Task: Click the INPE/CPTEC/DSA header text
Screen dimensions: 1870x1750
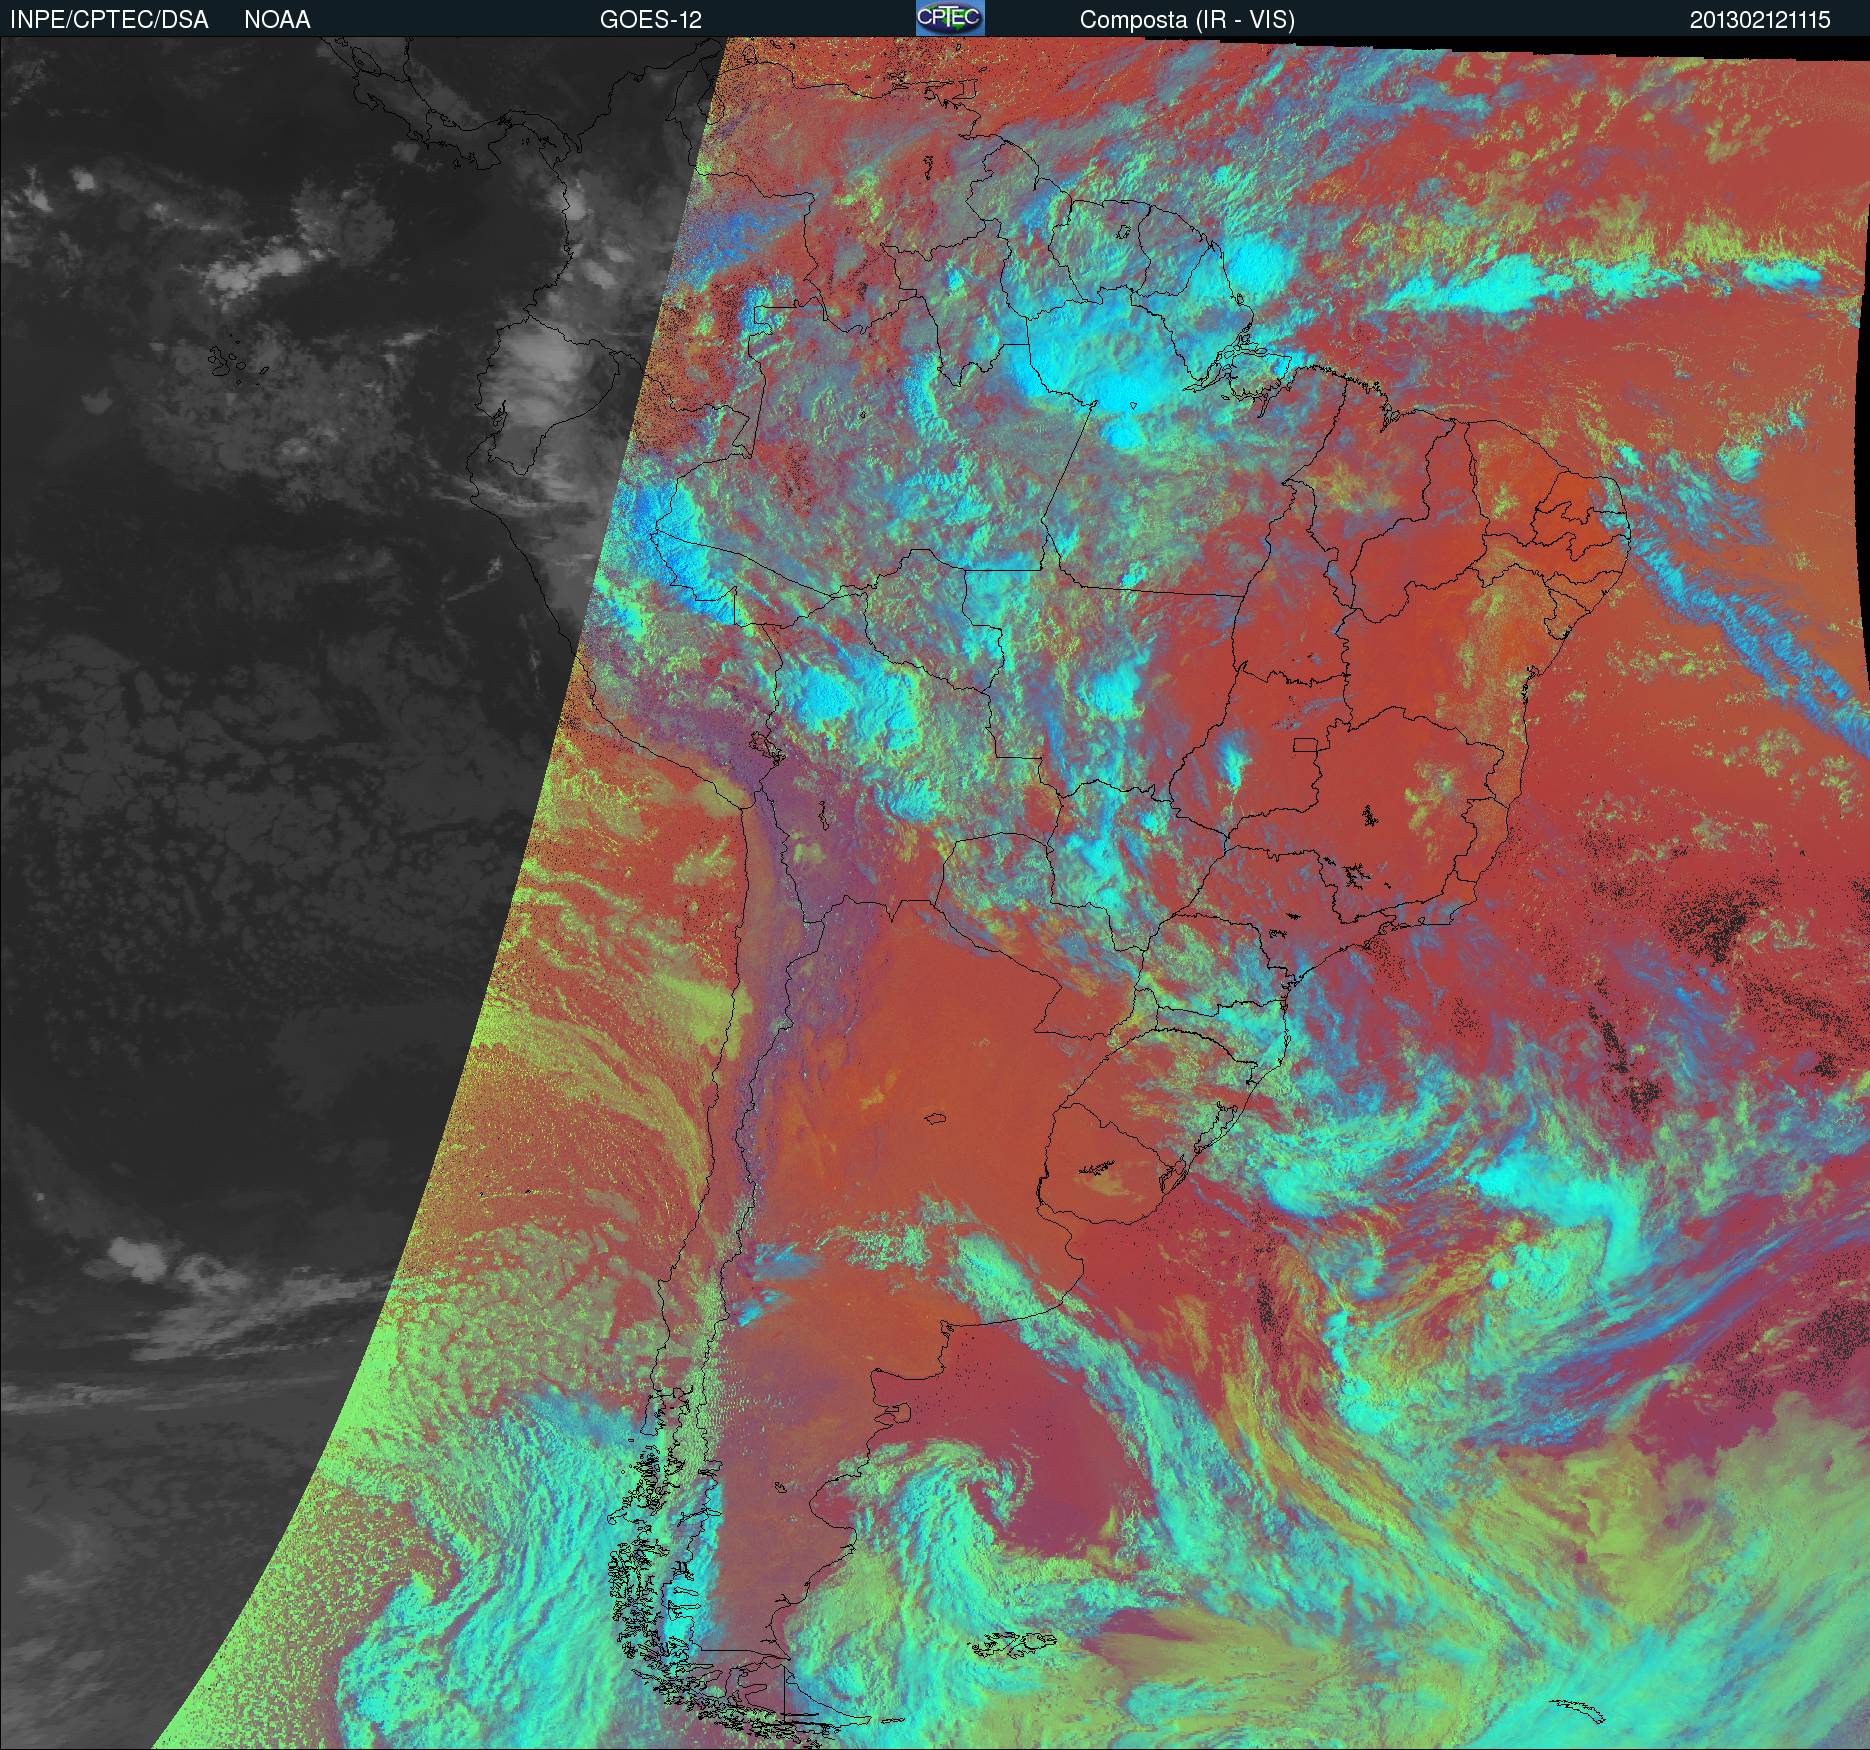Action: 109,20
